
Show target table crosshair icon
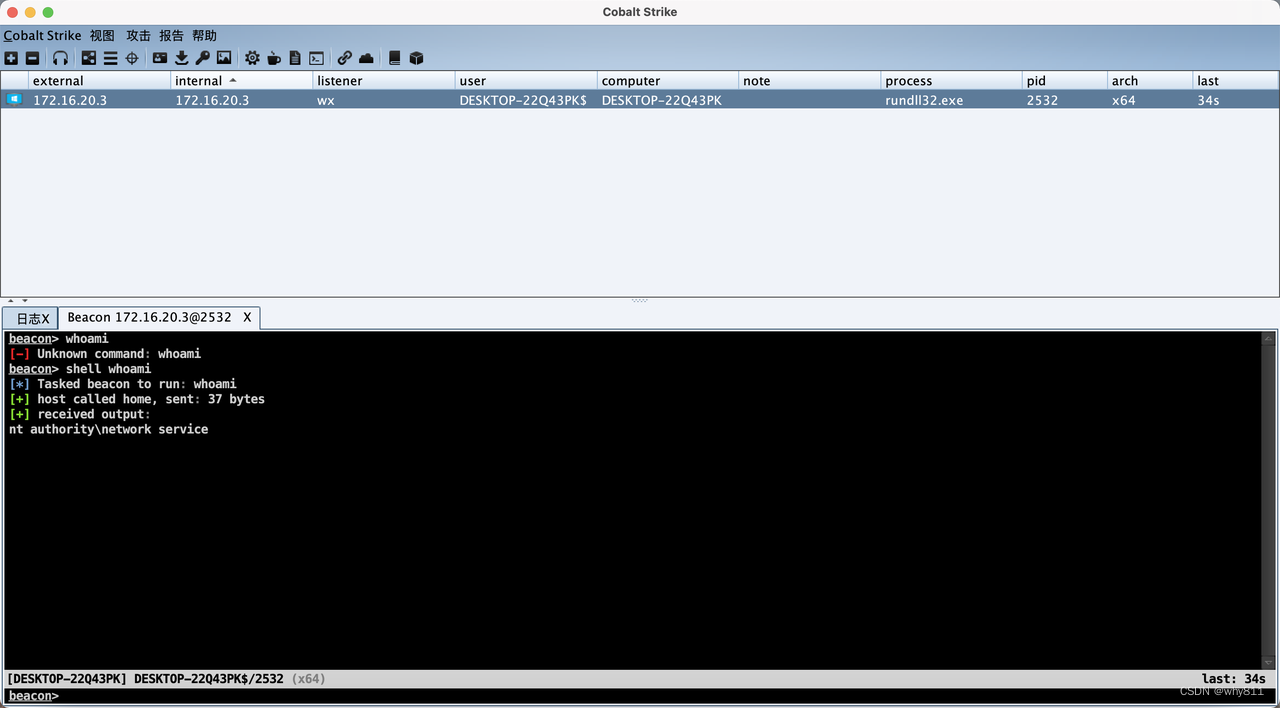[132, 58]
